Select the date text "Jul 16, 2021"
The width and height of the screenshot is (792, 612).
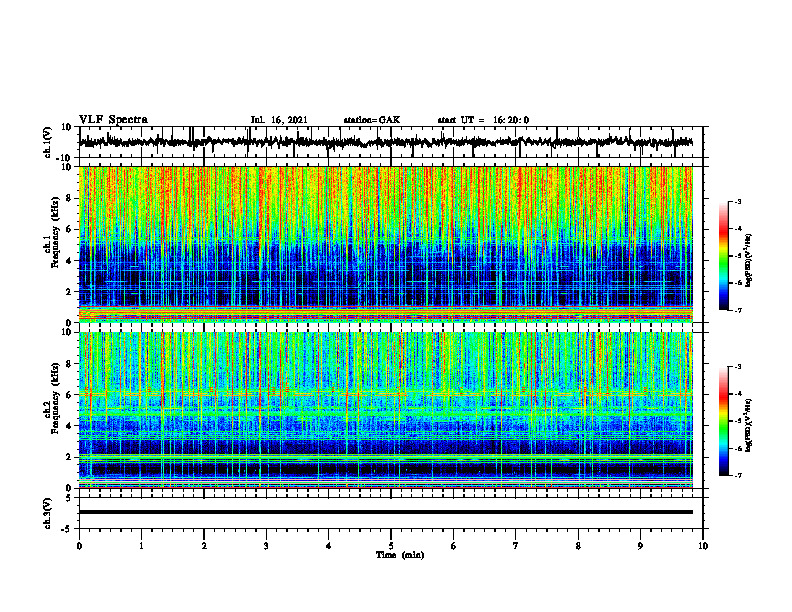[279, 120]
